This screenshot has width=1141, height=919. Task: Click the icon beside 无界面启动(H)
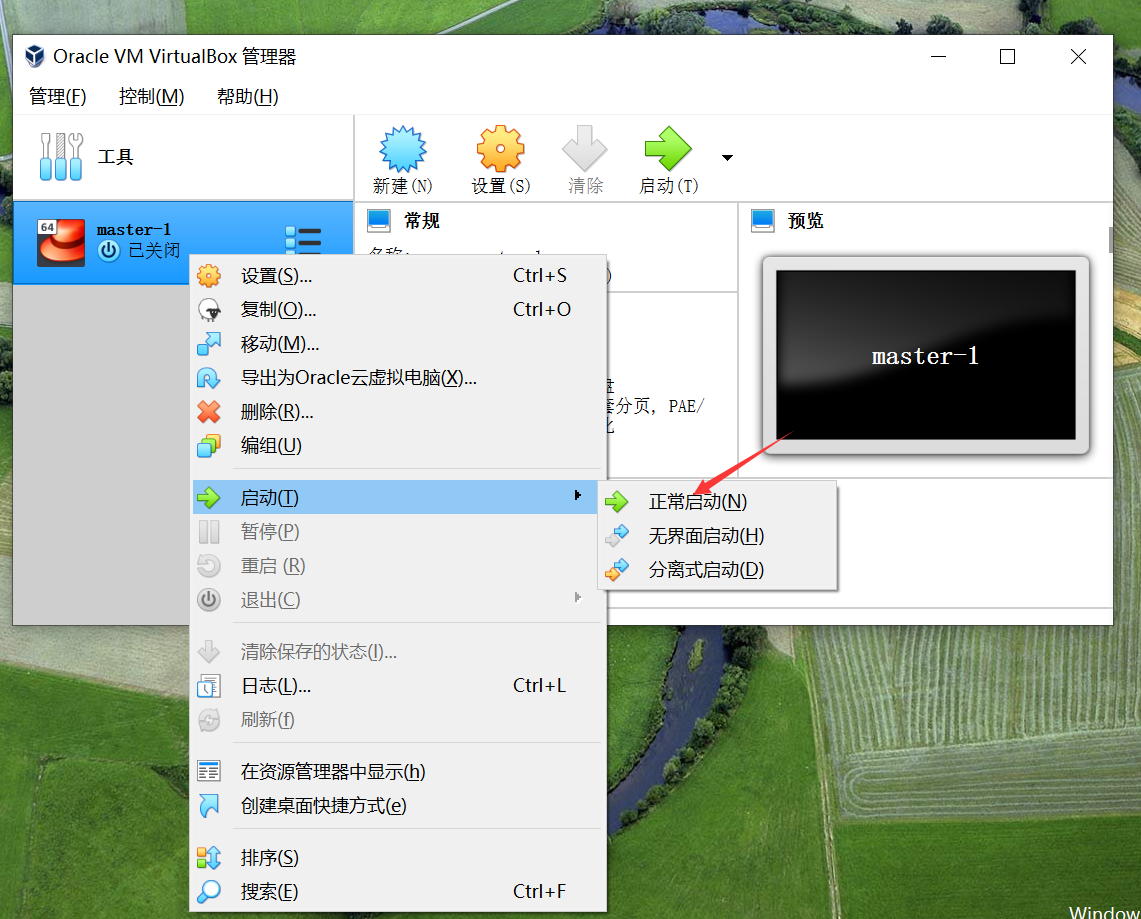[x=616, y=536]
